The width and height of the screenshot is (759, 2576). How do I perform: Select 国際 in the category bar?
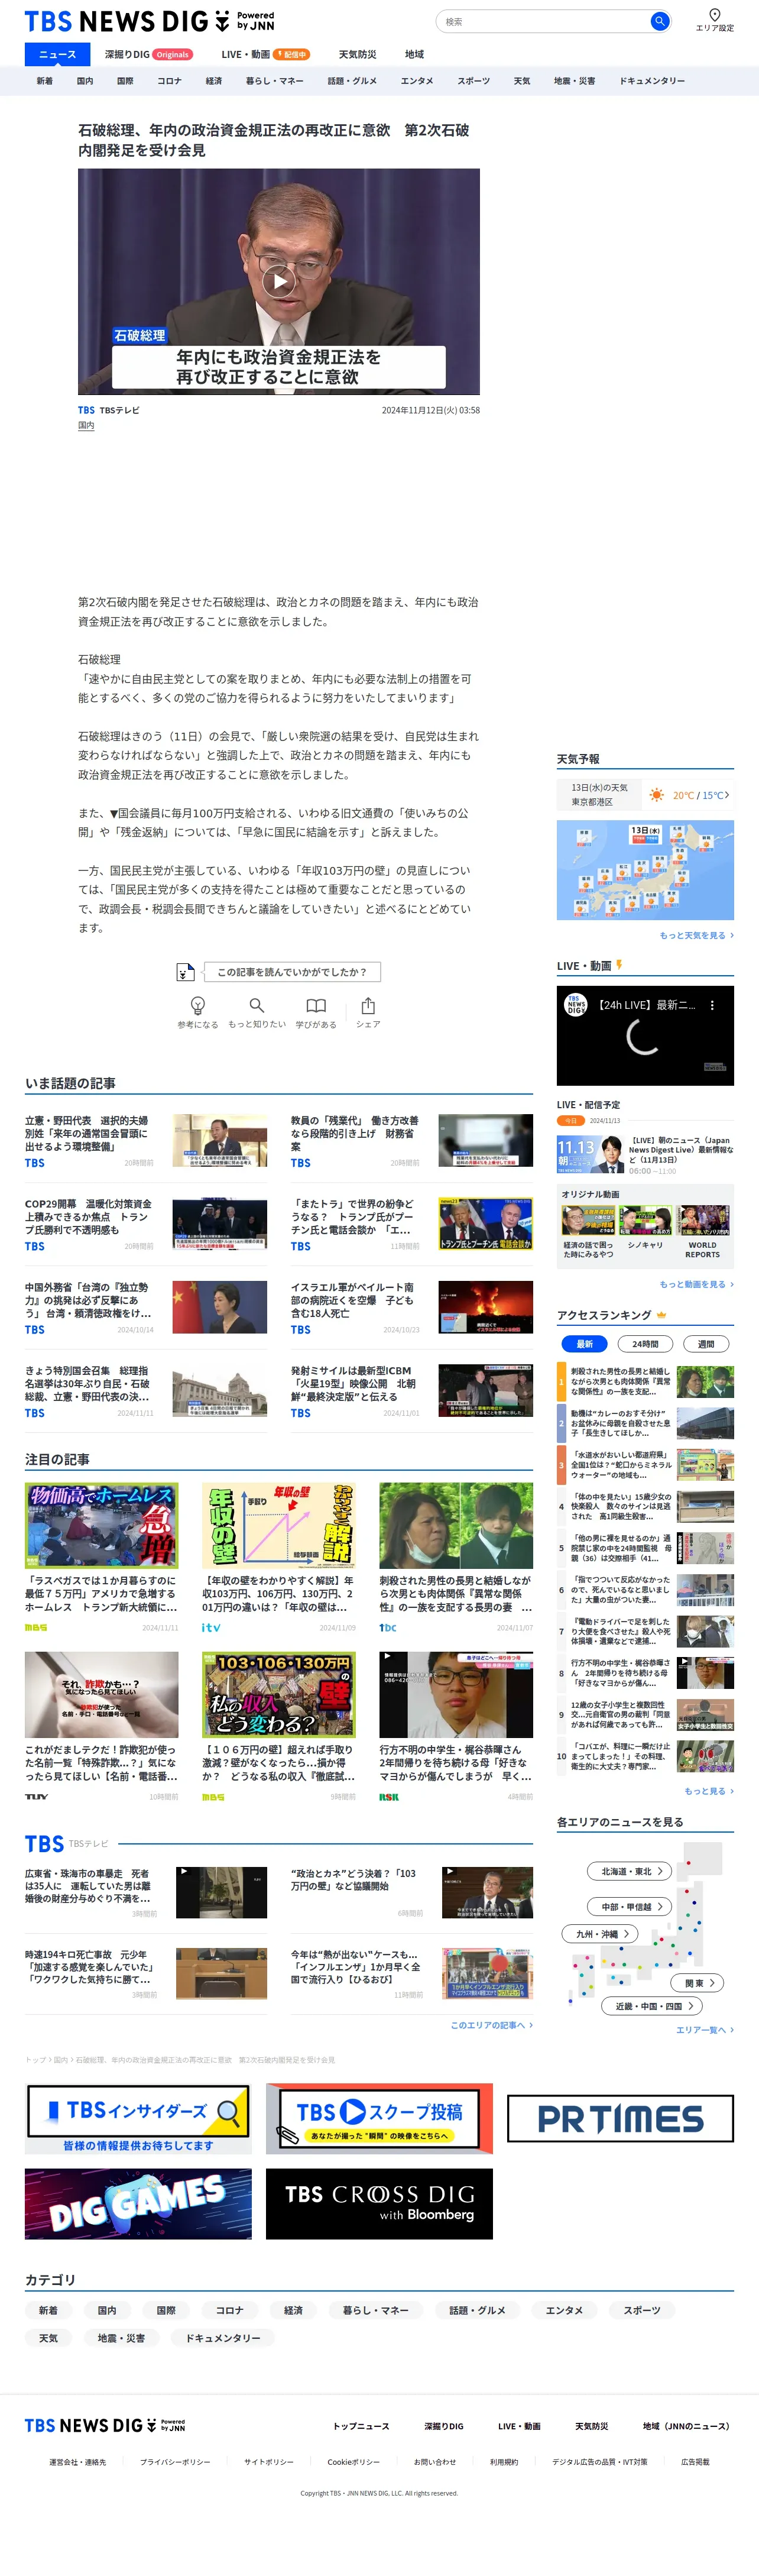125,81
